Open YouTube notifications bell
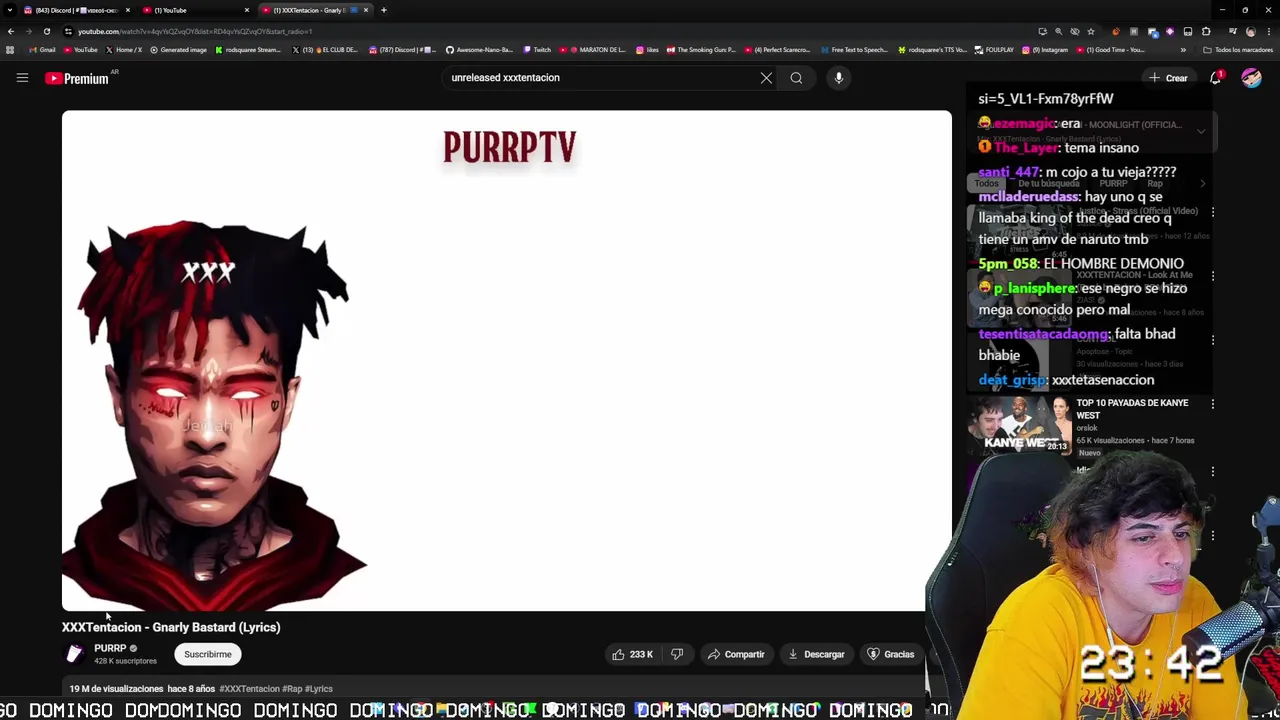 tap(1216, 78)
